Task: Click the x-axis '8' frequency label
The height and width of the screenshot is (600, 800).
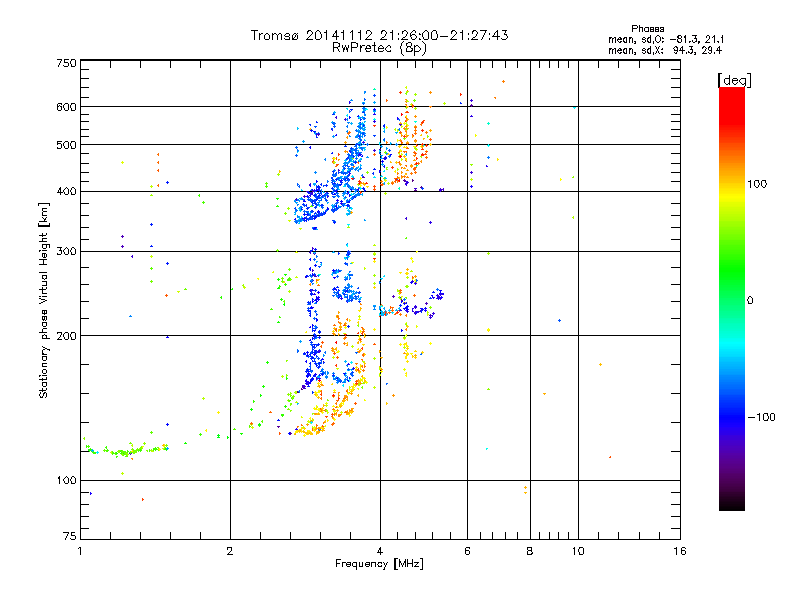Action: point(530,551)
